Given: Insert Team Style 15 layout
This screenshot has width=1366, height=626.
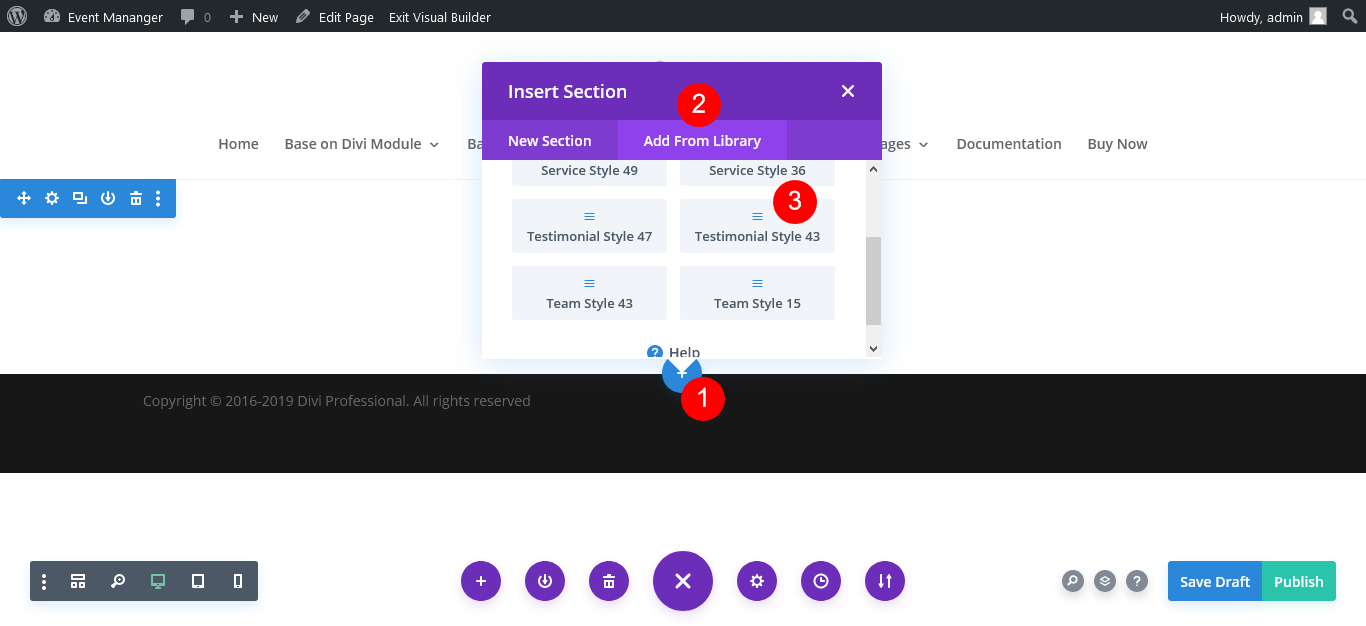Looking at the screenshot, I should pos(757,293).
